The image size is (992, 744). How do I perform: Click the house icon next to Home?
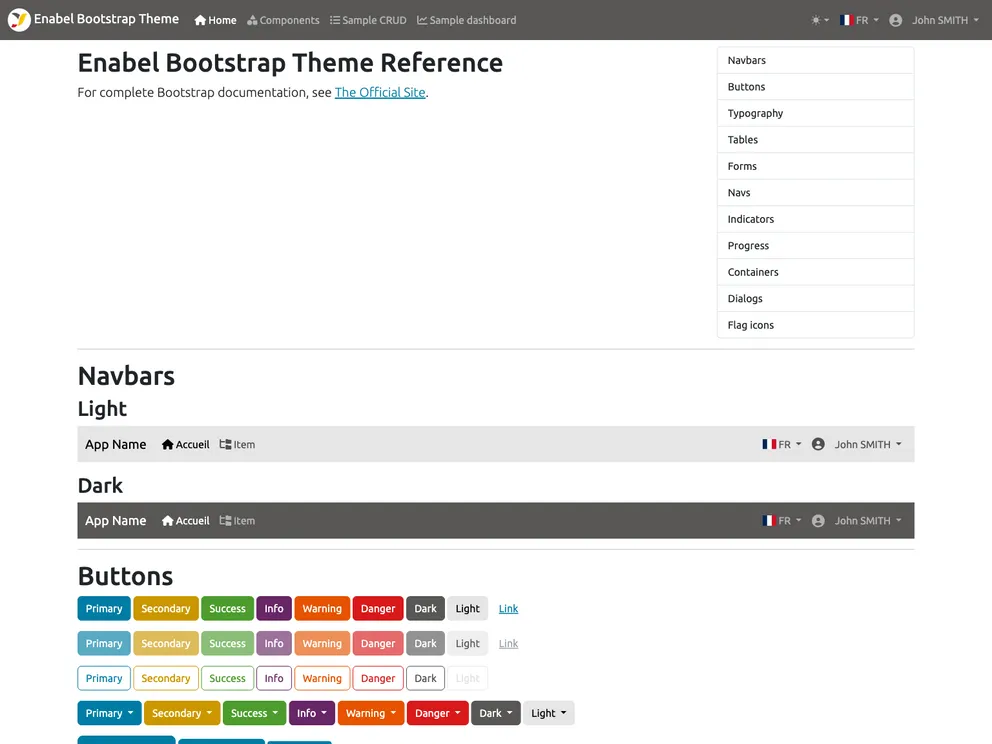pyautogui.click(x=200, y=20)
